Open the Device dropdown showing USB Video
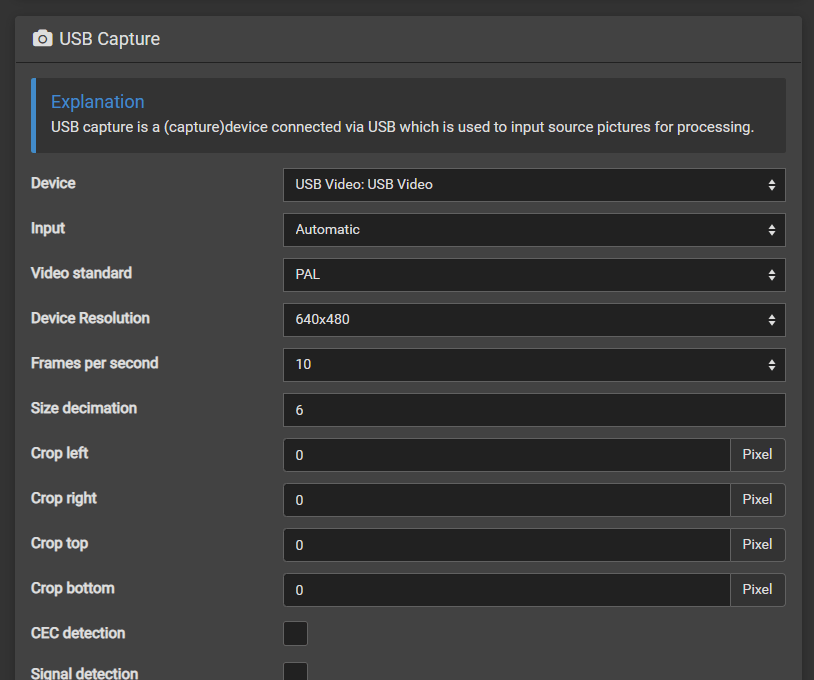 point(534,185)
